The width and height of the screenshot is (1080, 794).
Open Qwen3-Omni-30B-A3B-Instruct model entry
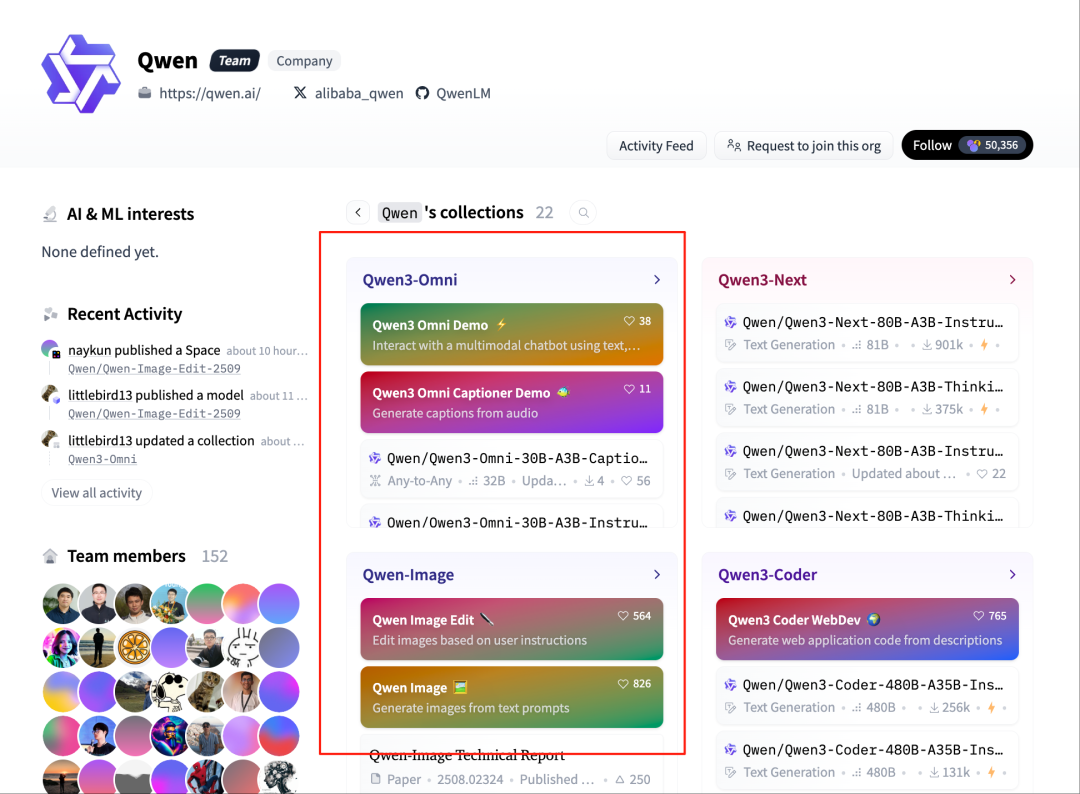(512, 516)
